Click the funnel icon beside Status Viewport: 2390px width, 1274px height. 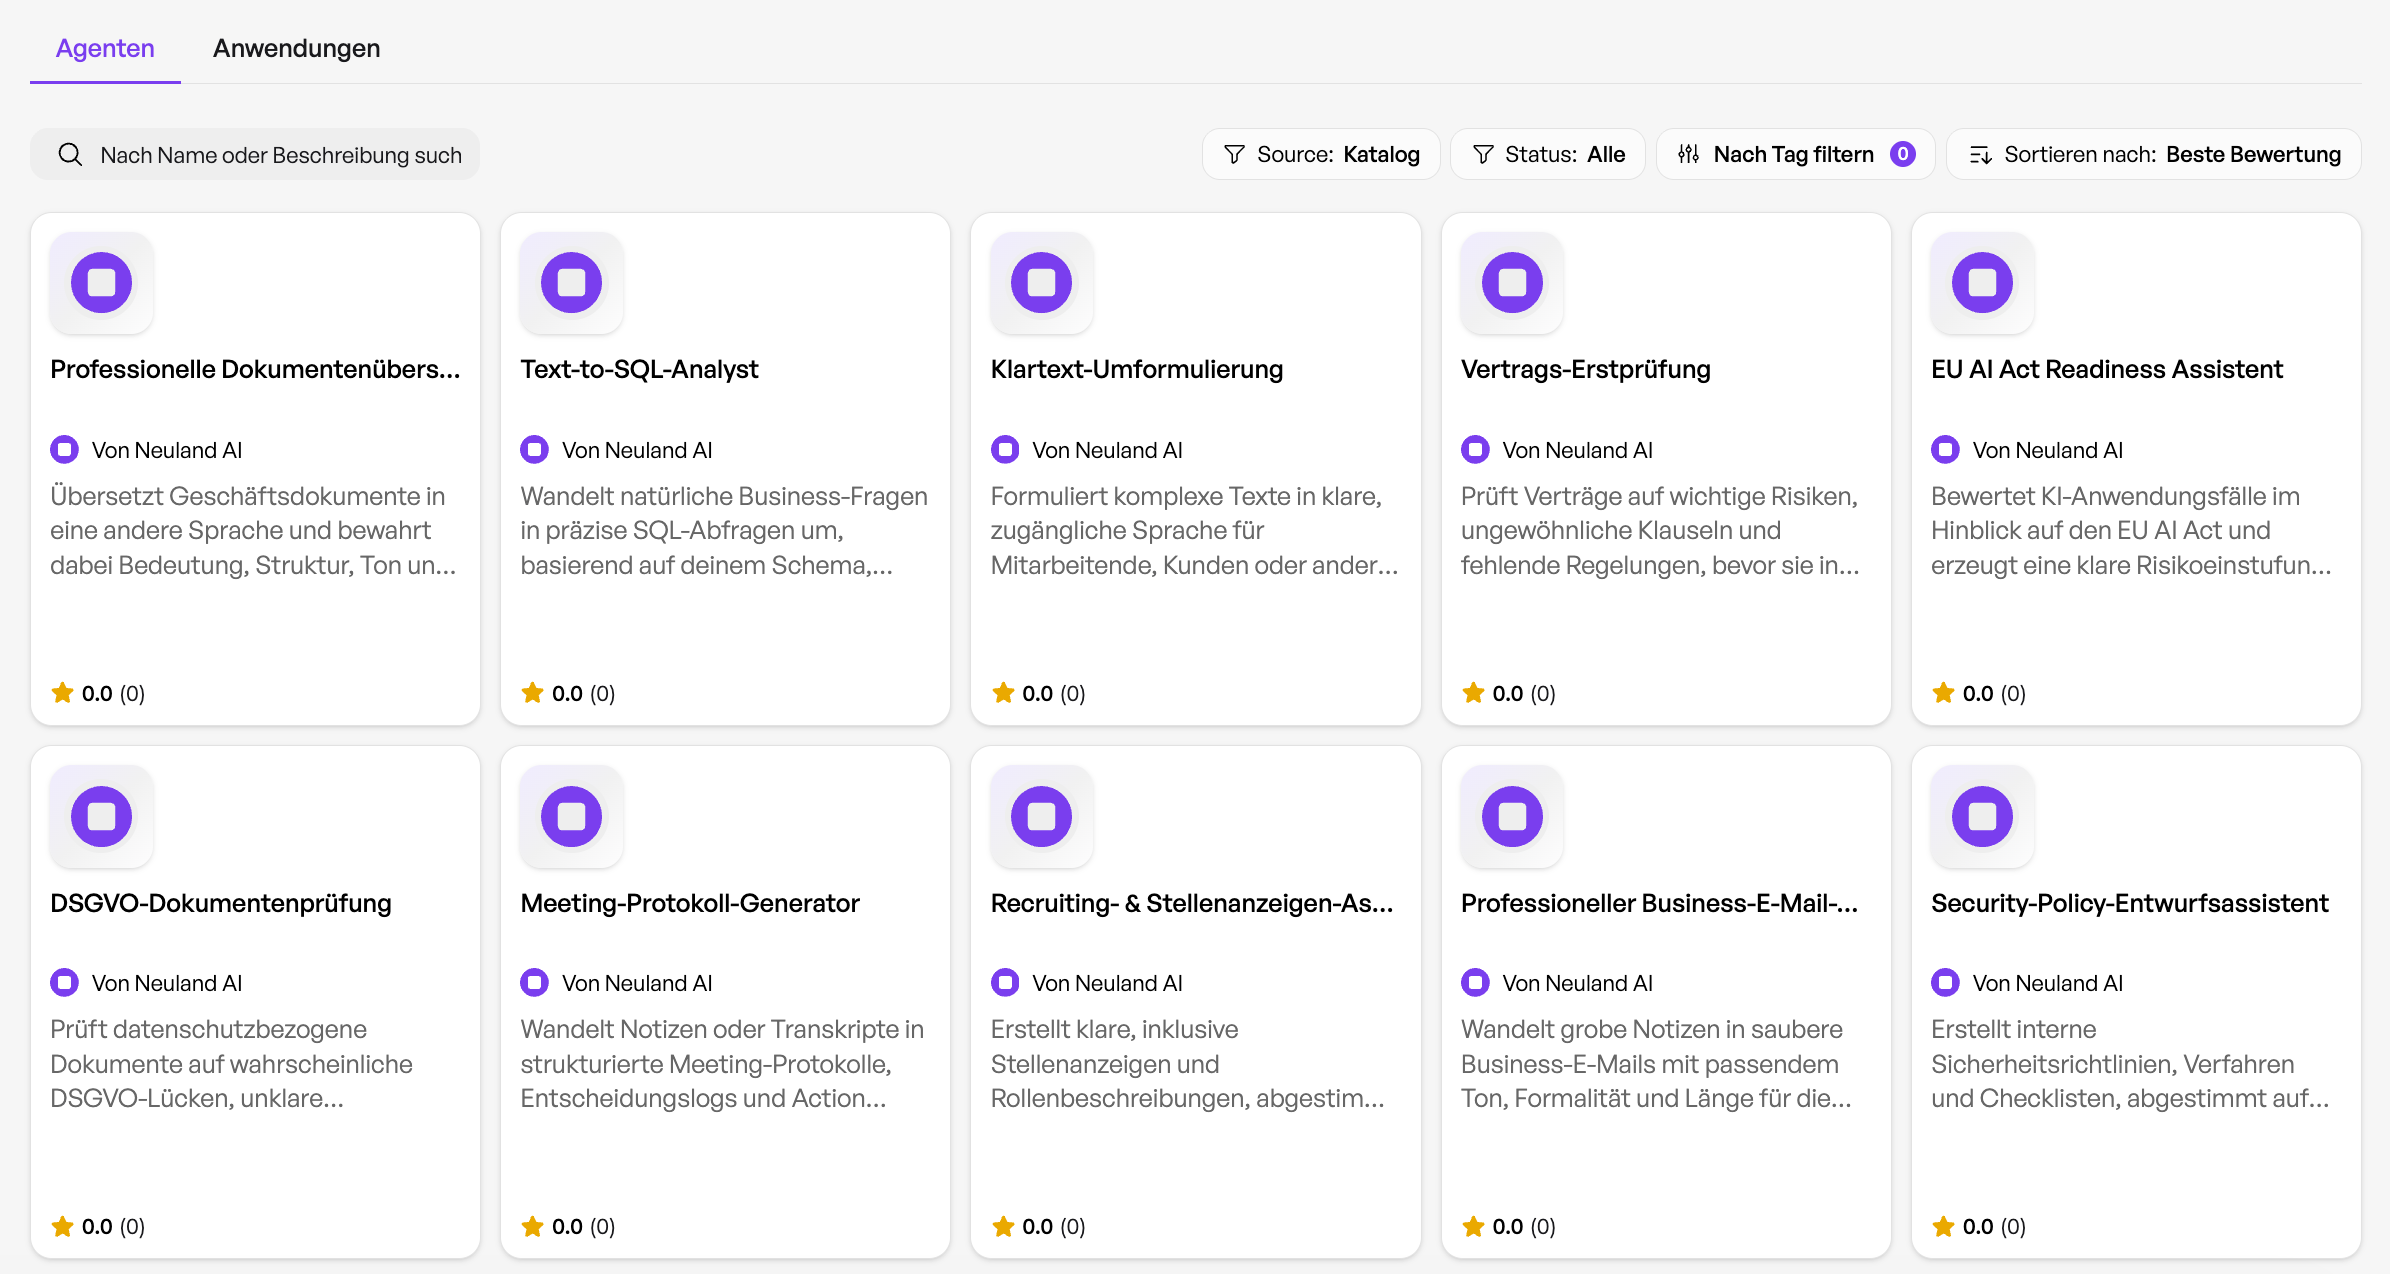pyautogui.click(x=1483, y=154)
